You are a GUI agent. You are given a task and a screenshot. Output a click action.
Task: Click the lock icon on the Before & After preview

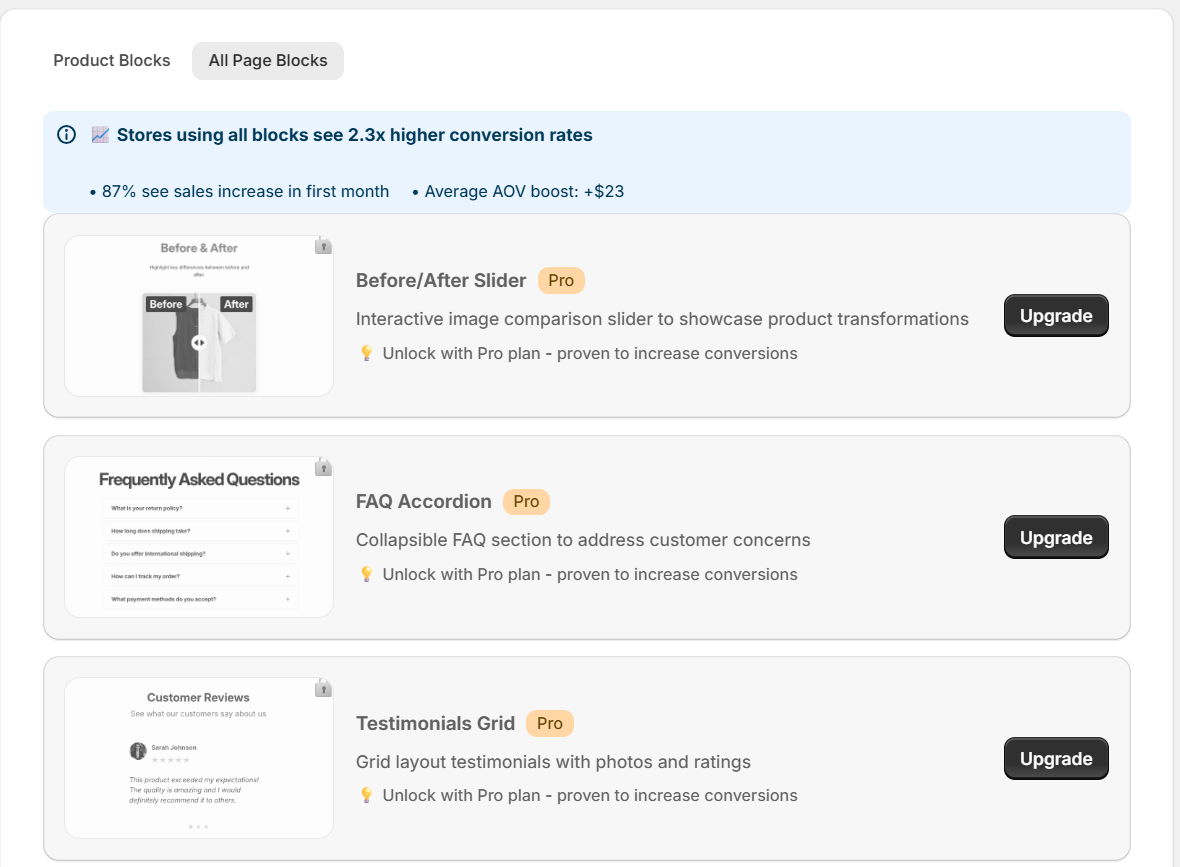323,246
